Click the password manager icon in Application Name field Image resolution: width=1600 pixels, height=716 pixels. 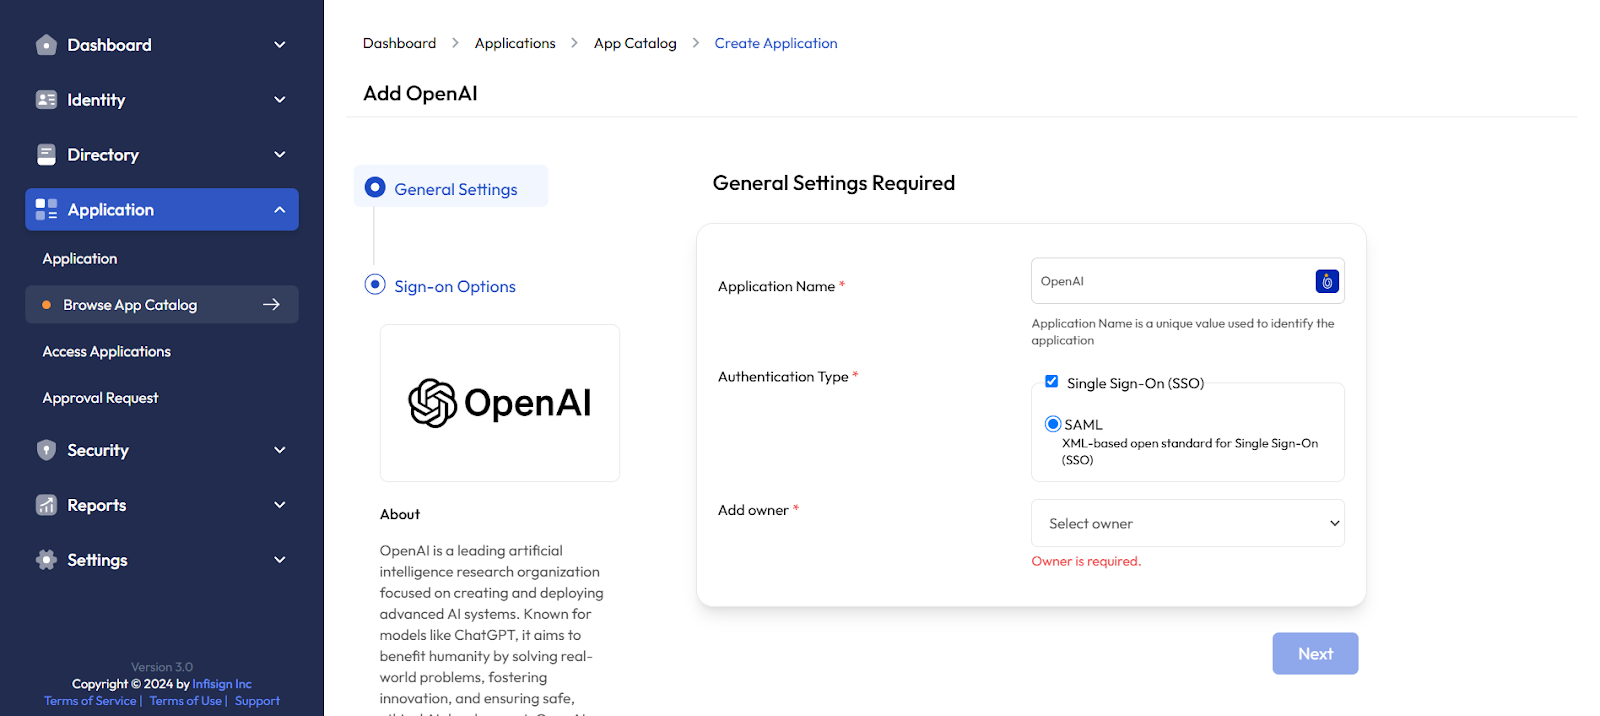click(x=1327, y=282)
